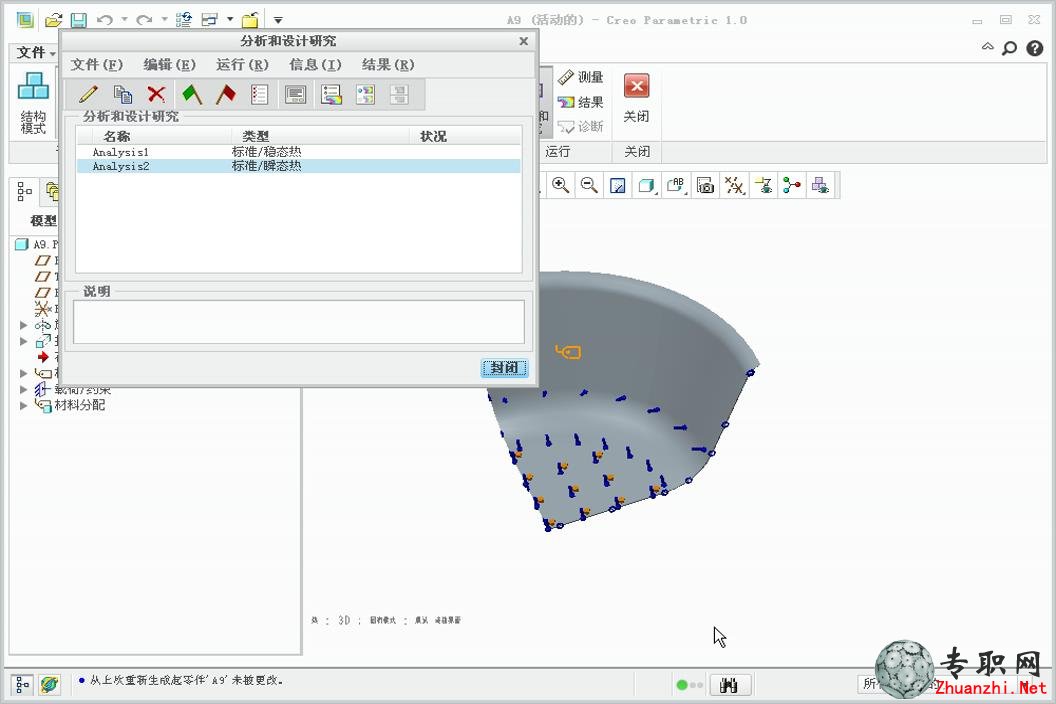Click the 类型 column header
This screenshot has height=704, width=1056.
click(x=255, y=137)
